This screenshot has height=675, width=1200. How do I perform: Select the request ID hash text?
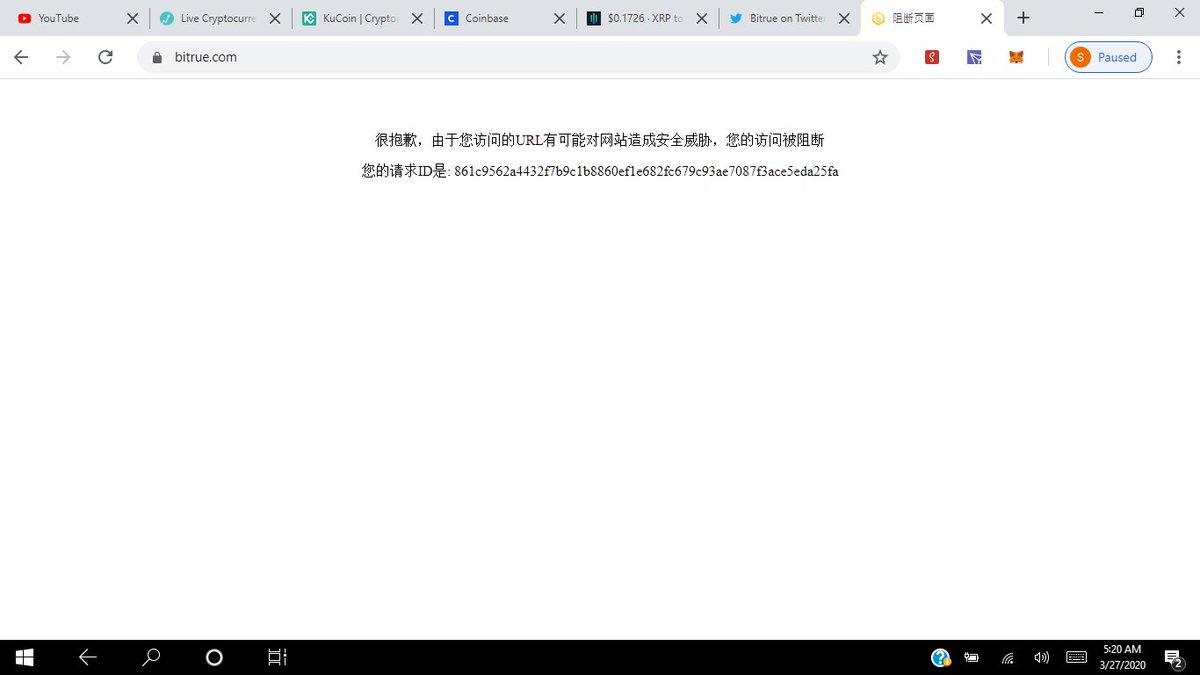tap(646, 171)
